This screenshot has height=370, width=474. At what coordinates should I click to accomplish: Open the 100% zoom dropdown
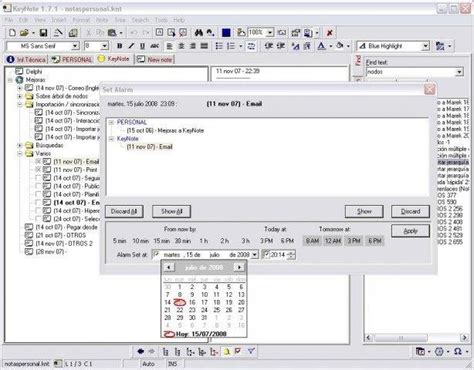click(x=270, y=33)
